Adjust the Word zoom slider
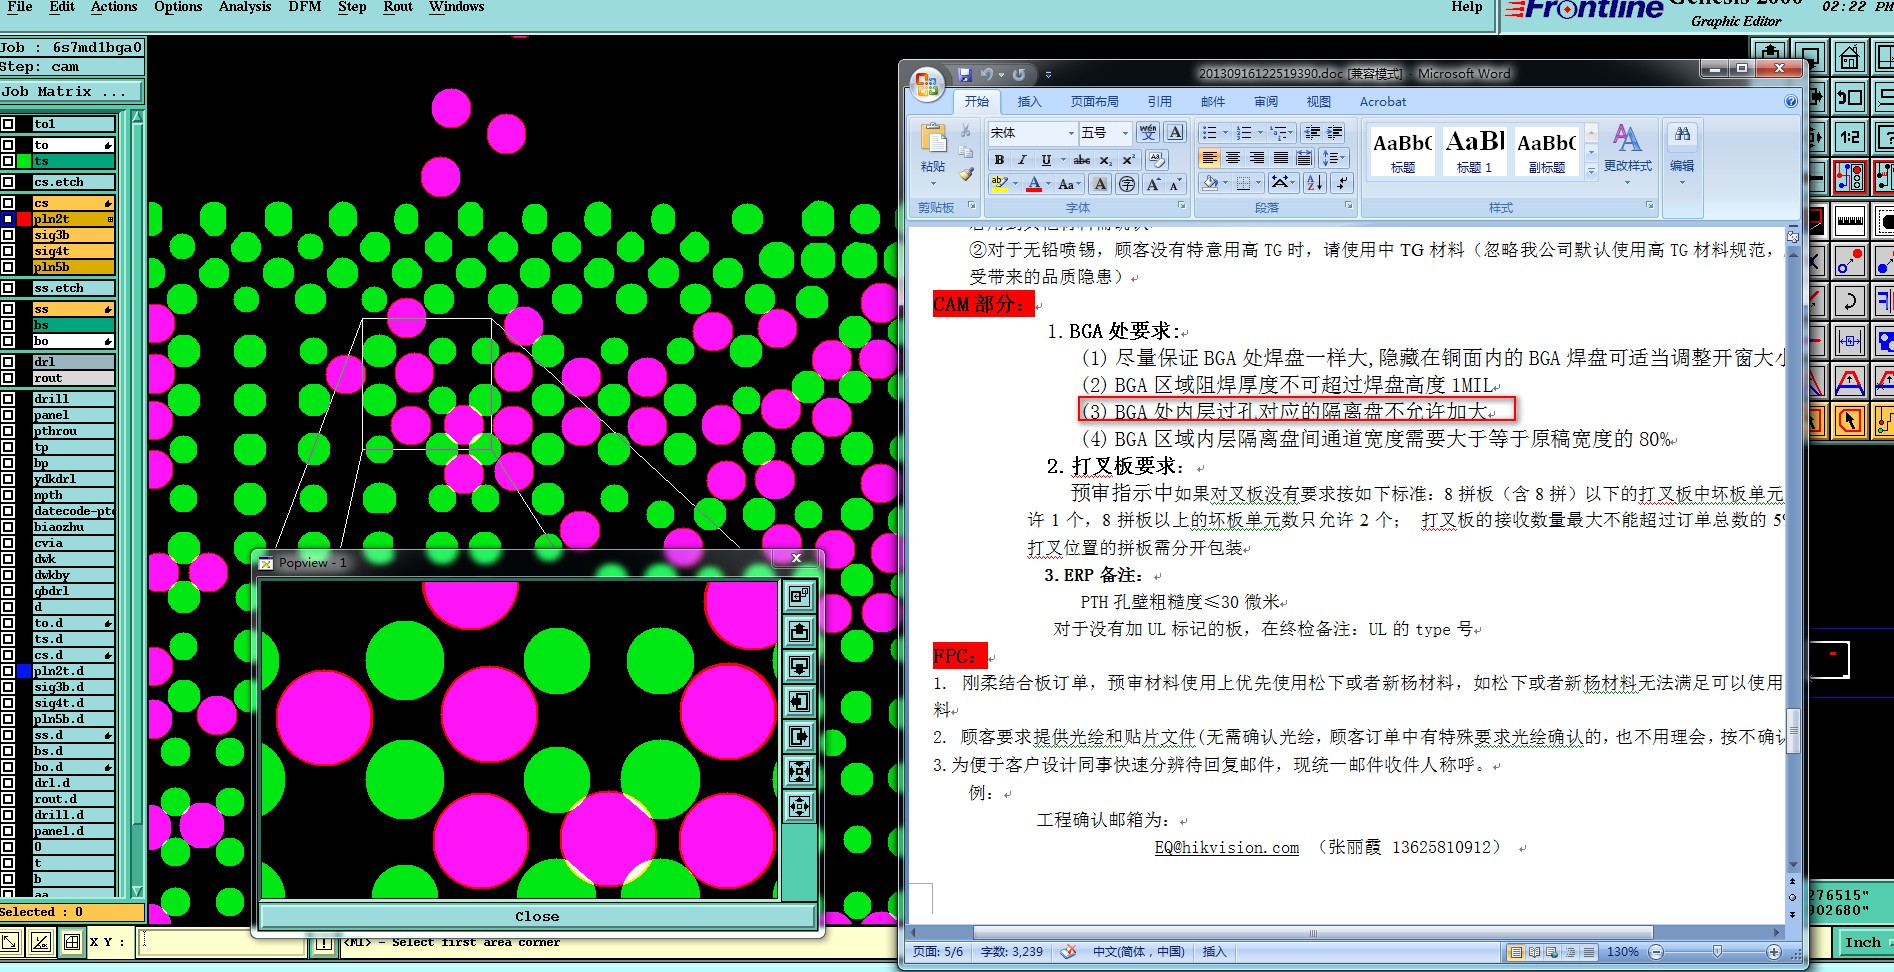Screen dimensions: 1894x972 click(x=1717, y=952)
